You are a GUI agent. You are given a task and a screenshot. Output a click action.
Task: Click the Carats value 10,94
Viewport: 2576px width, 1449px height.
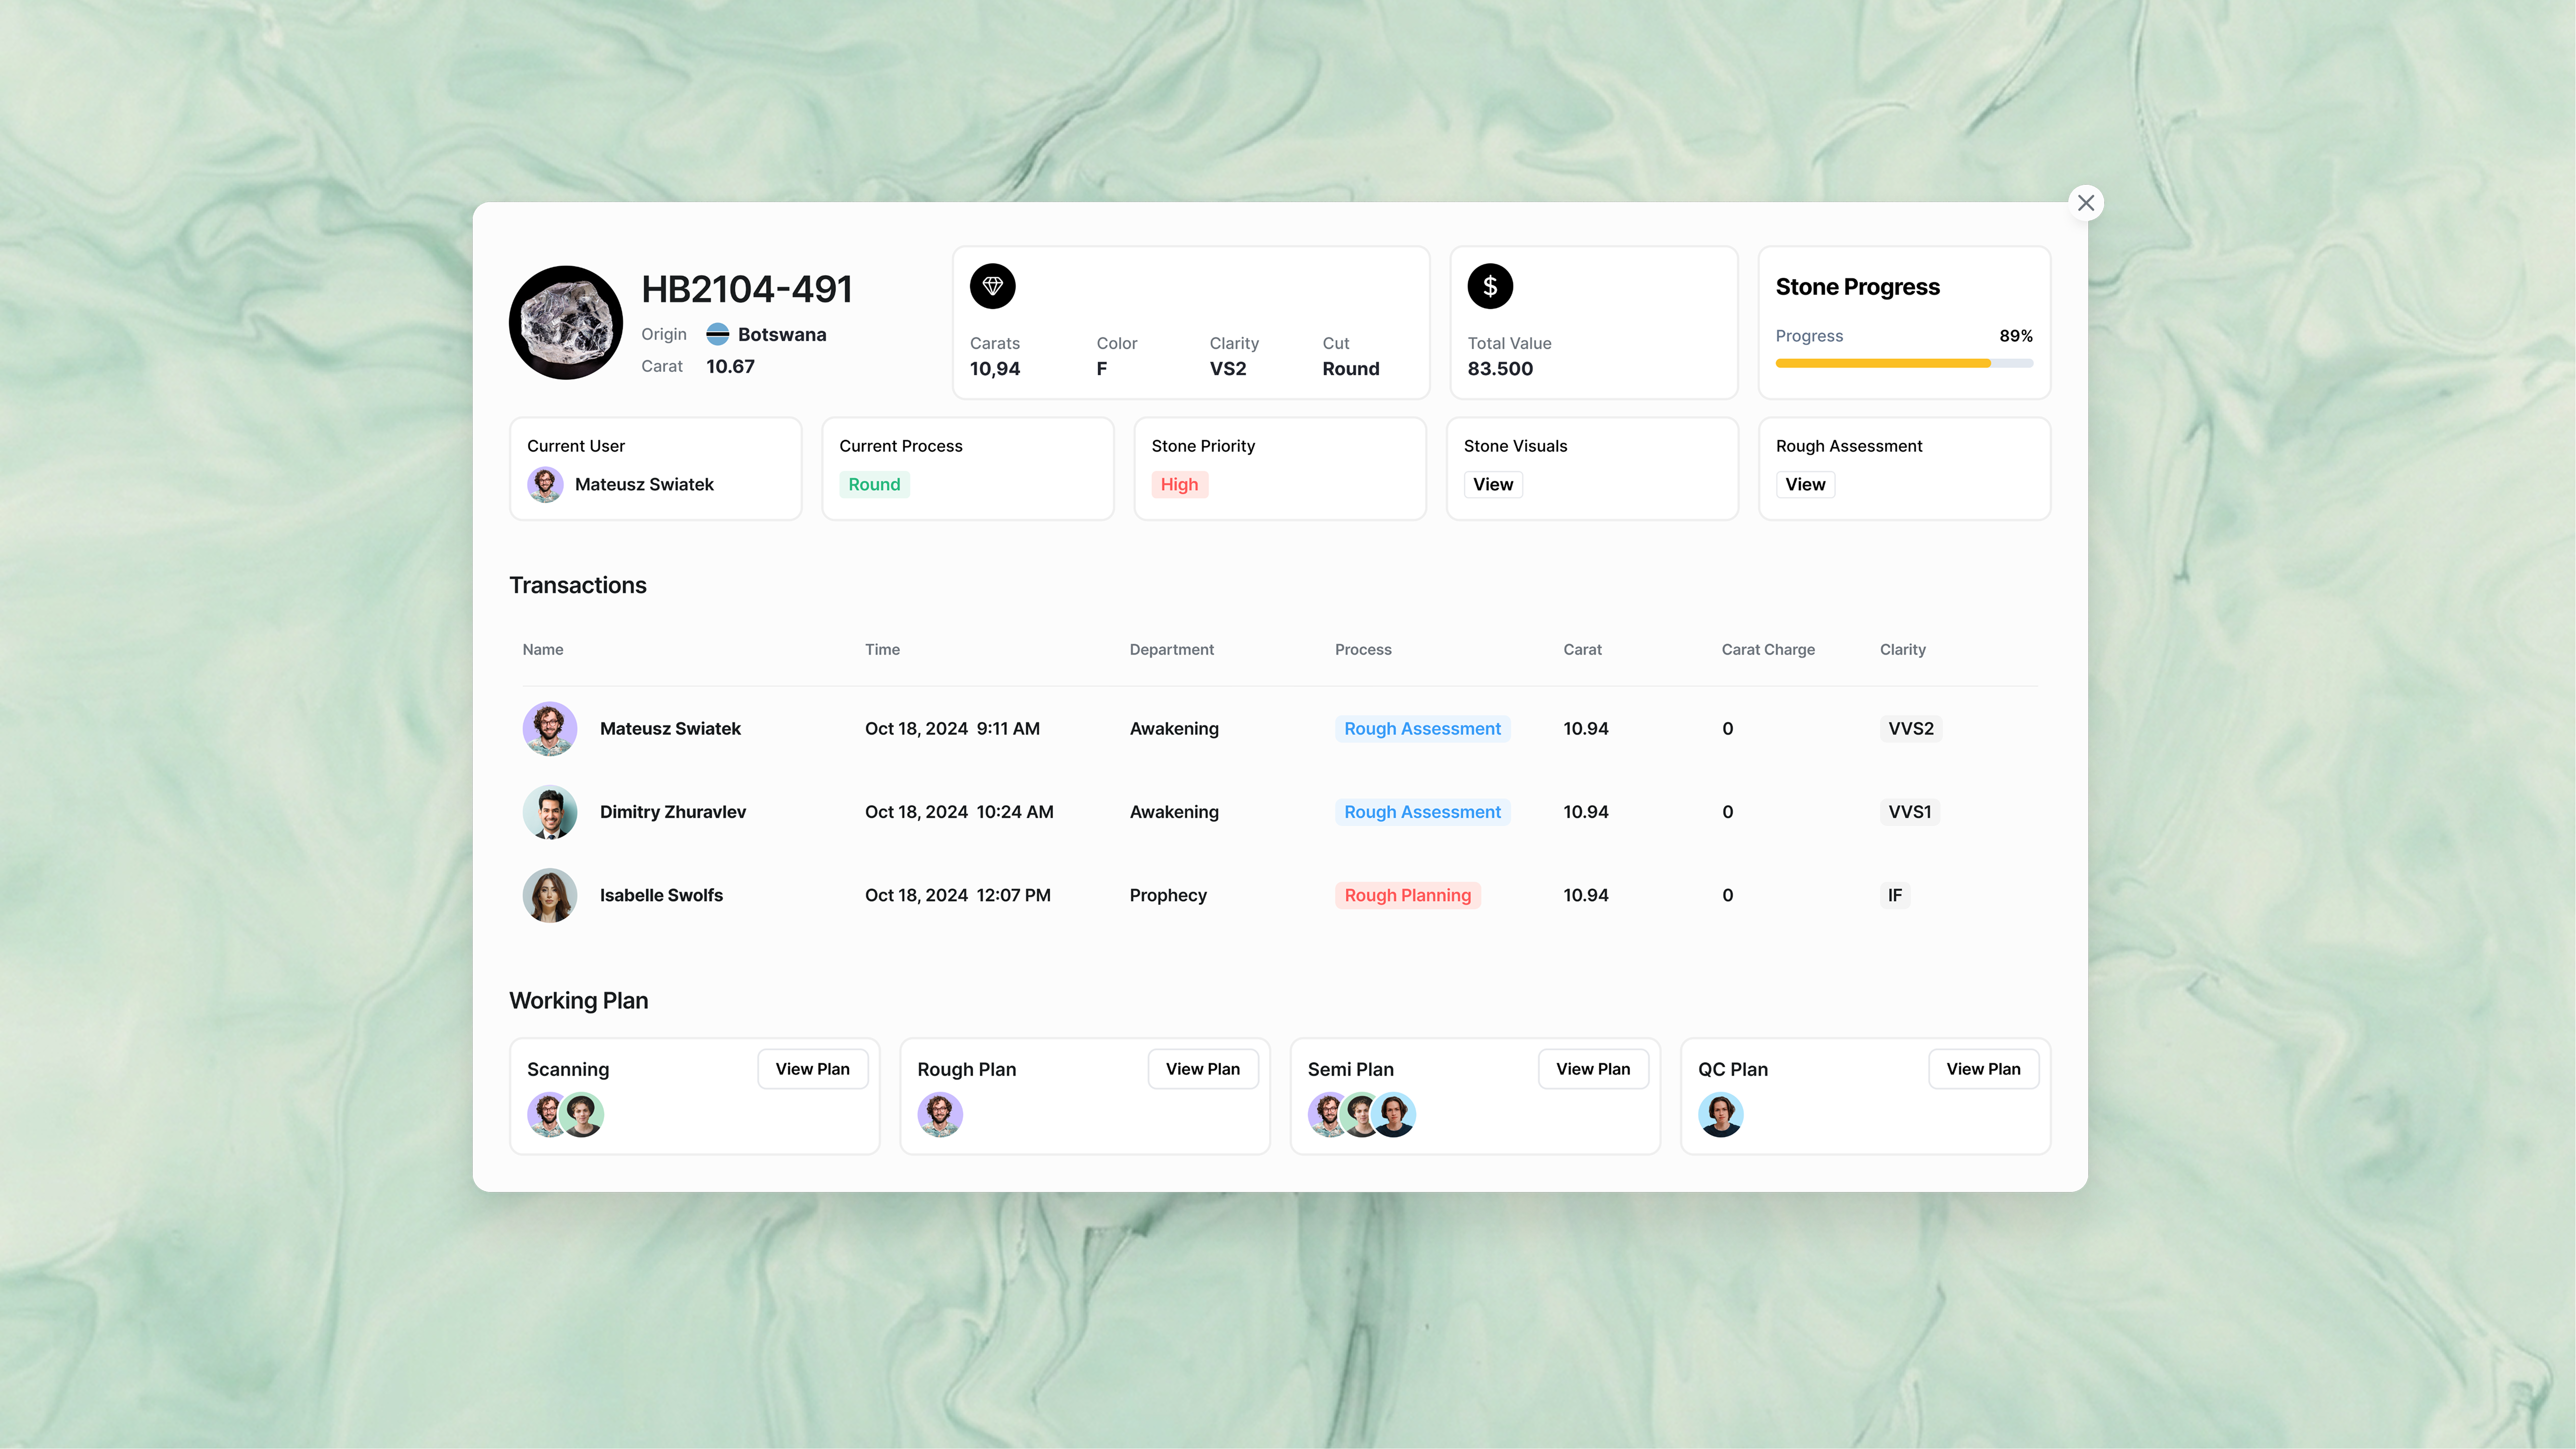(995, 369)
